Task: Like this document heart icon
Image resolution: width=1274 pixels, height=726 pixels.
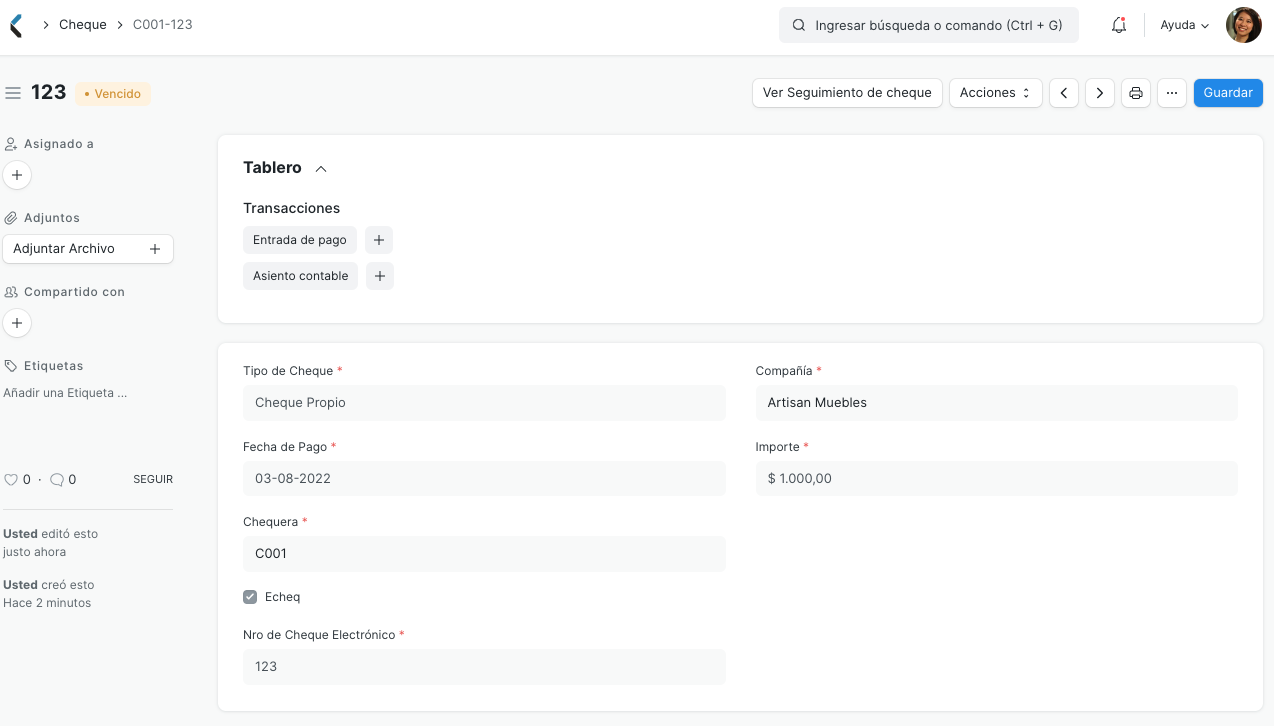Action: click(x=11, y=480)
